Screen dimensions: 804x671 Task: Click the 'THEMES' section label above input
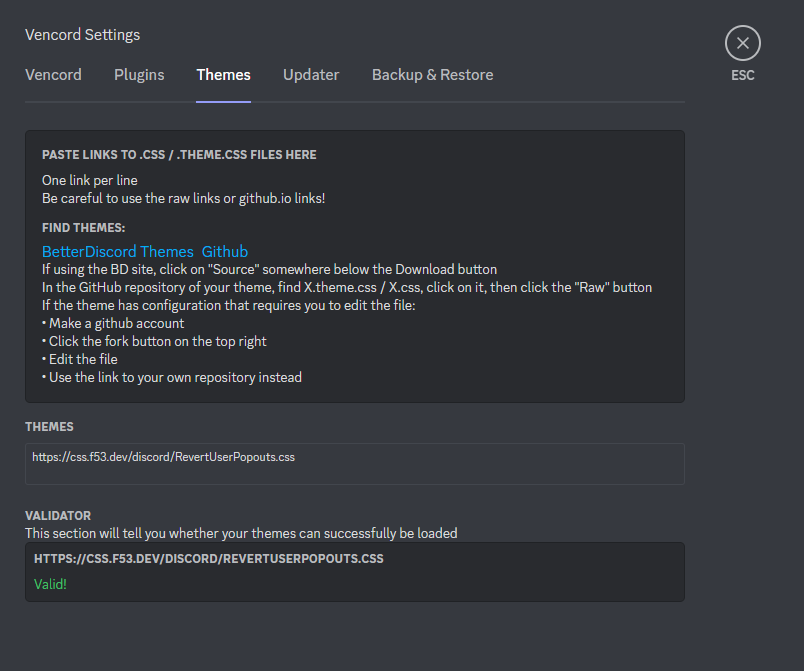(x=49, y=427)
